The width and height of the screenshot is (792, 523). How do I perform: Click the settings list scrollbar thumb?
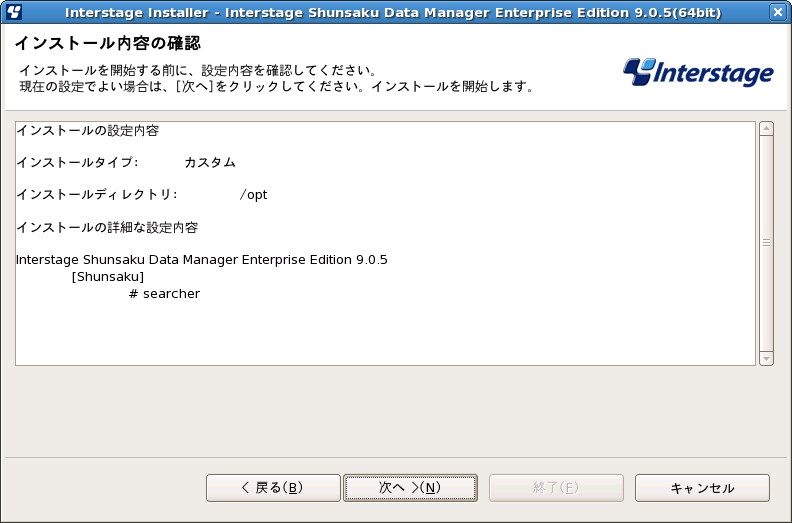click(x=767, y=243)
